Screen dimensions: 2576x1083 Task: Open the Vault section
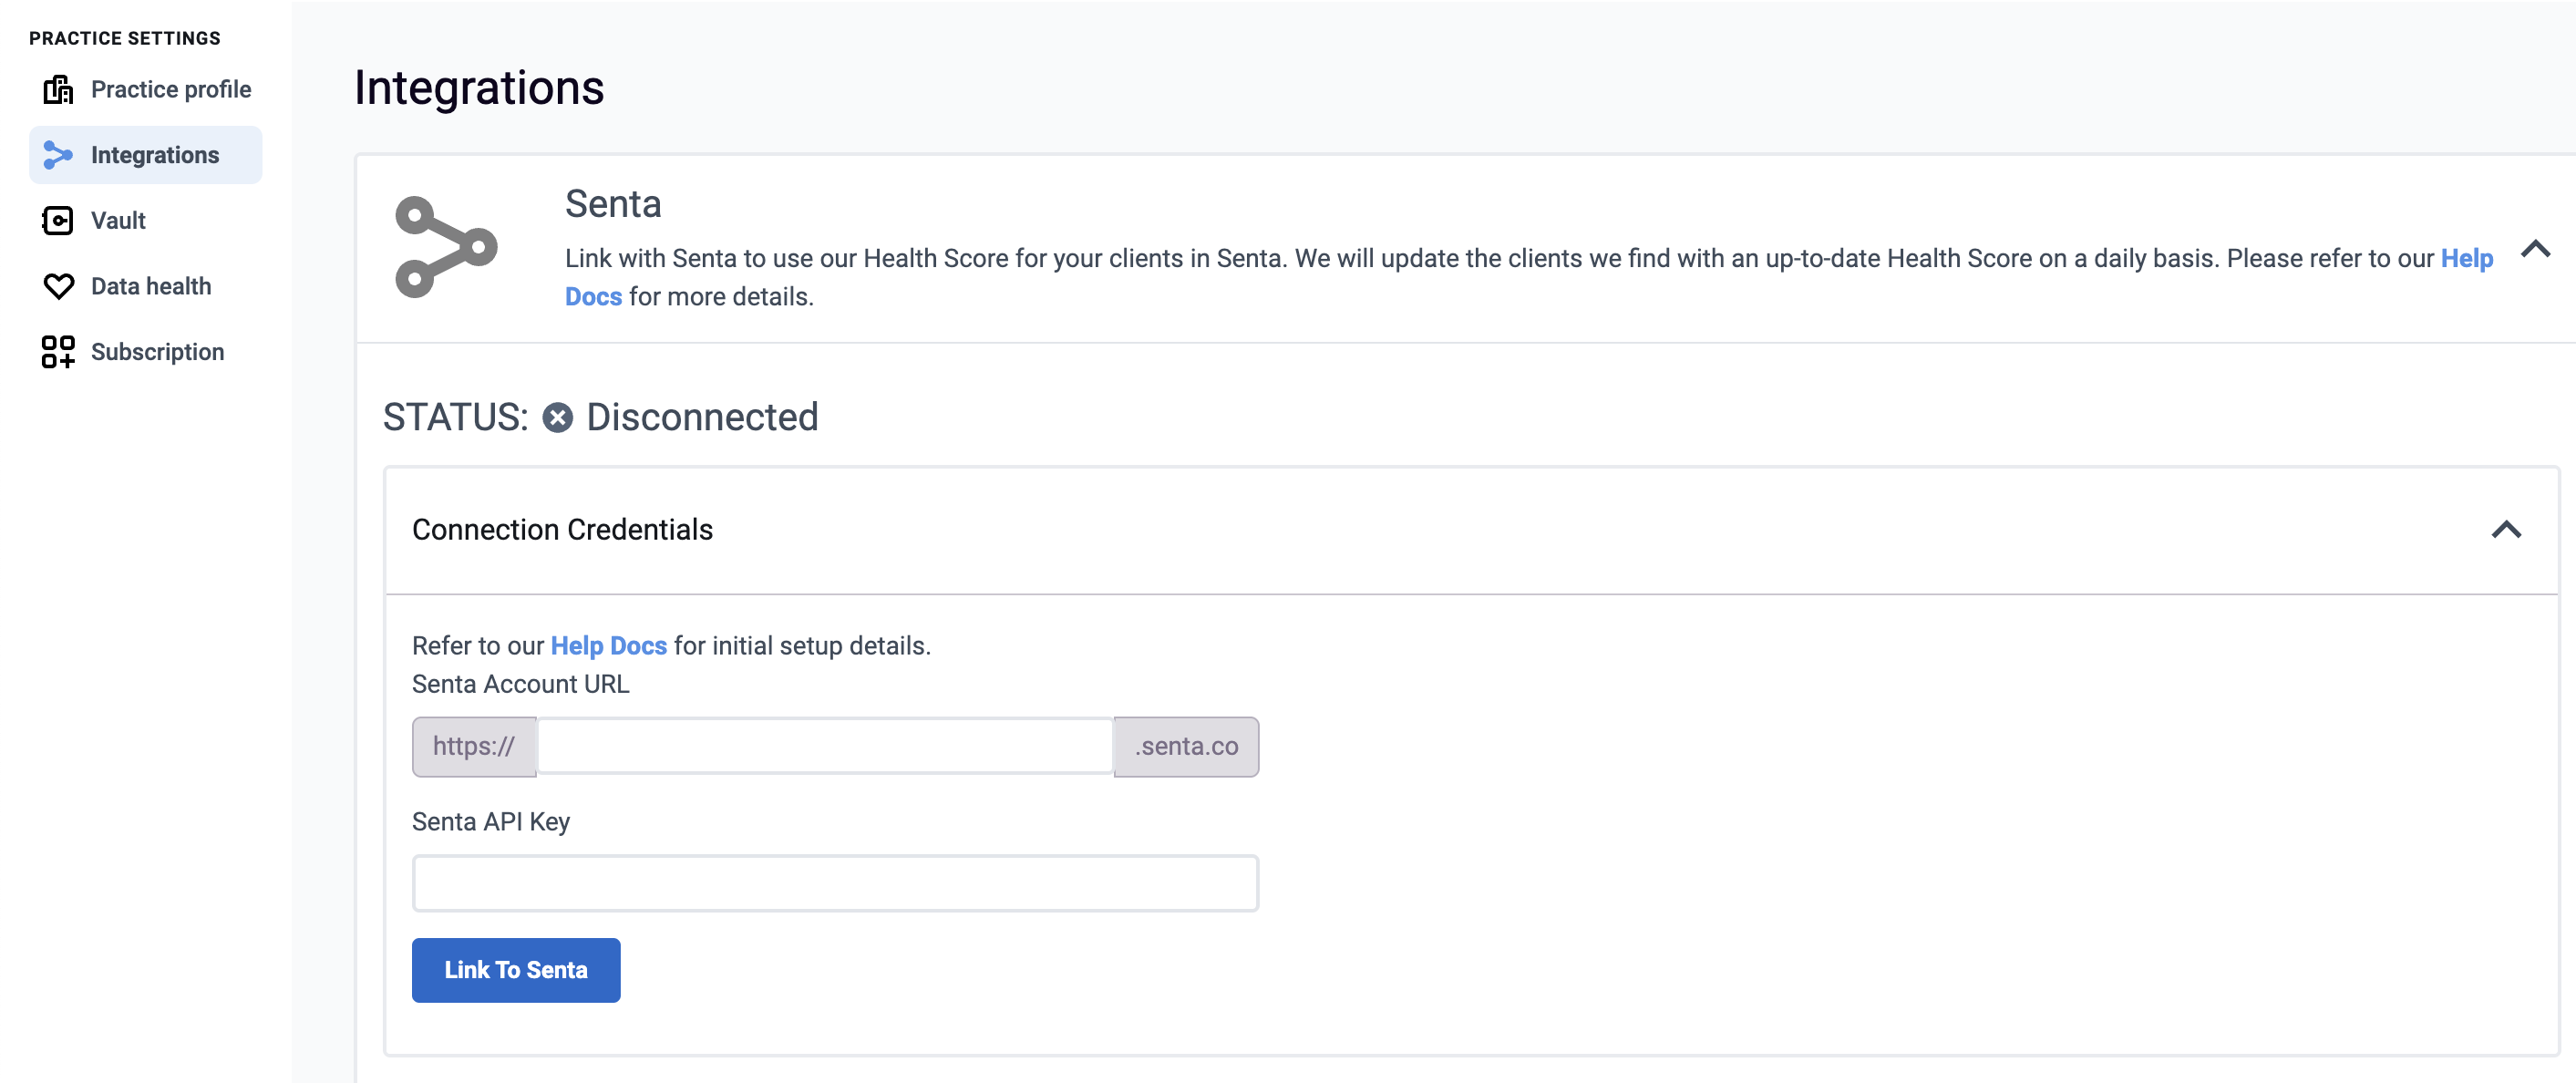pos(146,221)
